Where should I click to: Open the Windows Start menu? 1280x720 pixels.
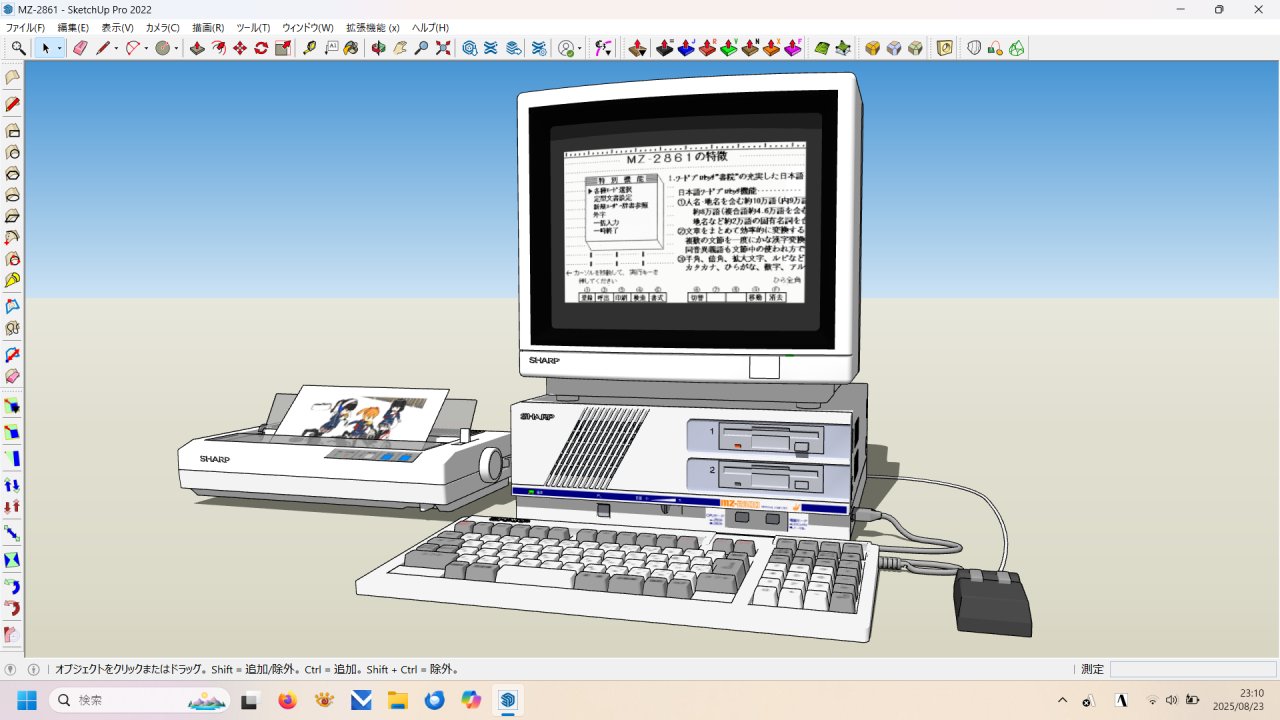click(x=26, y=700)
